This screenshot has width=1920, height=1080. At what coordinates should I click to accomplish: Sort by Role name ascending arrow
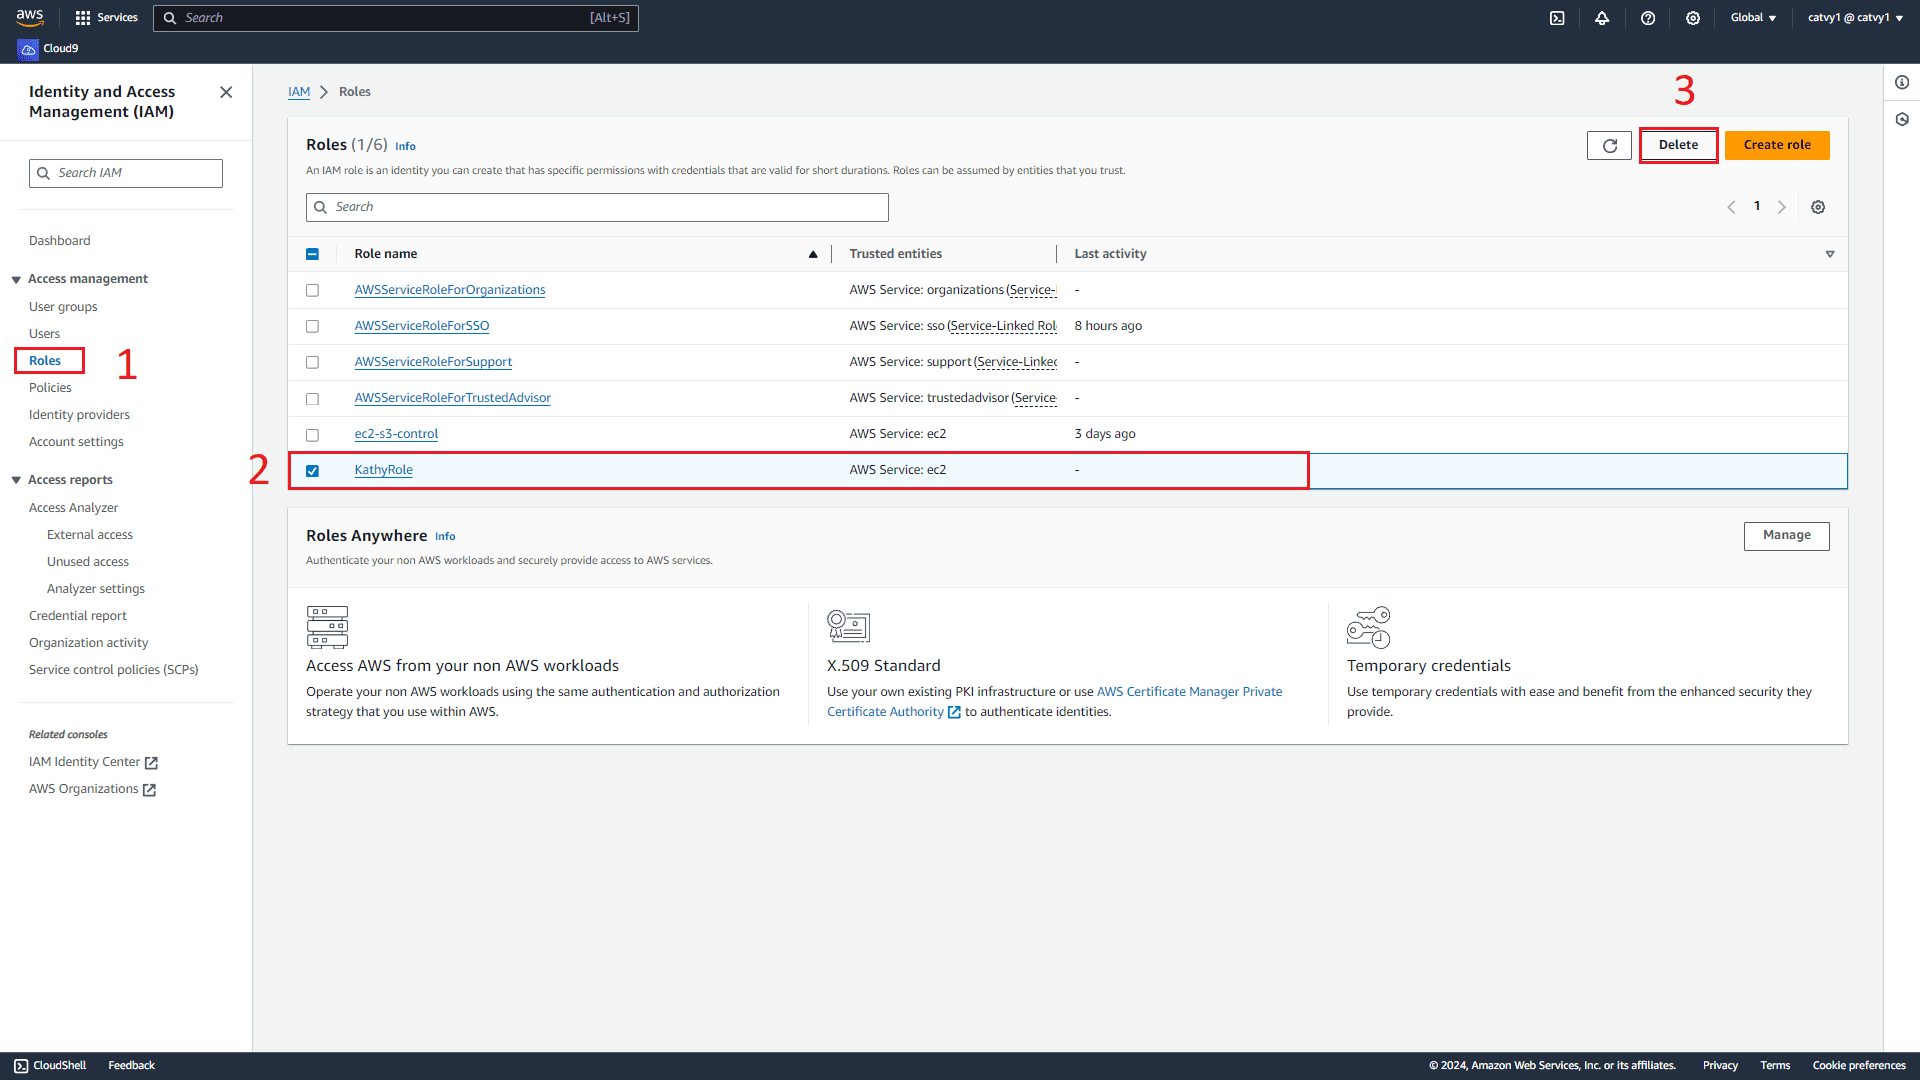tap(813, 254)
